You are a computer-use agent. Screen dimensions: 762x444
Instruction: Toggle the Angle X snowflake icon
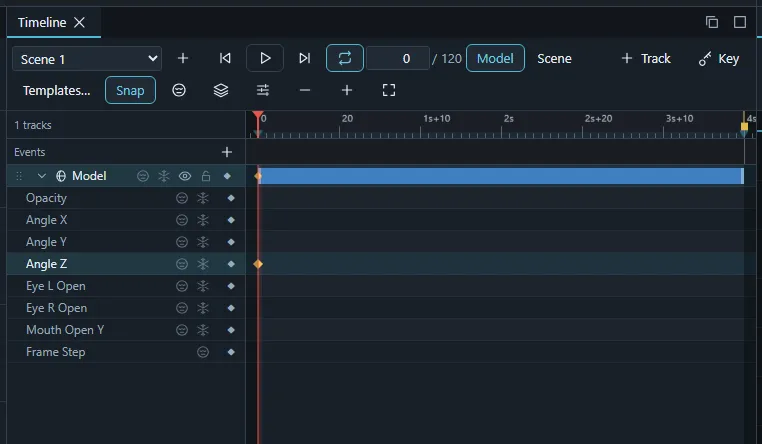point(203,220)
